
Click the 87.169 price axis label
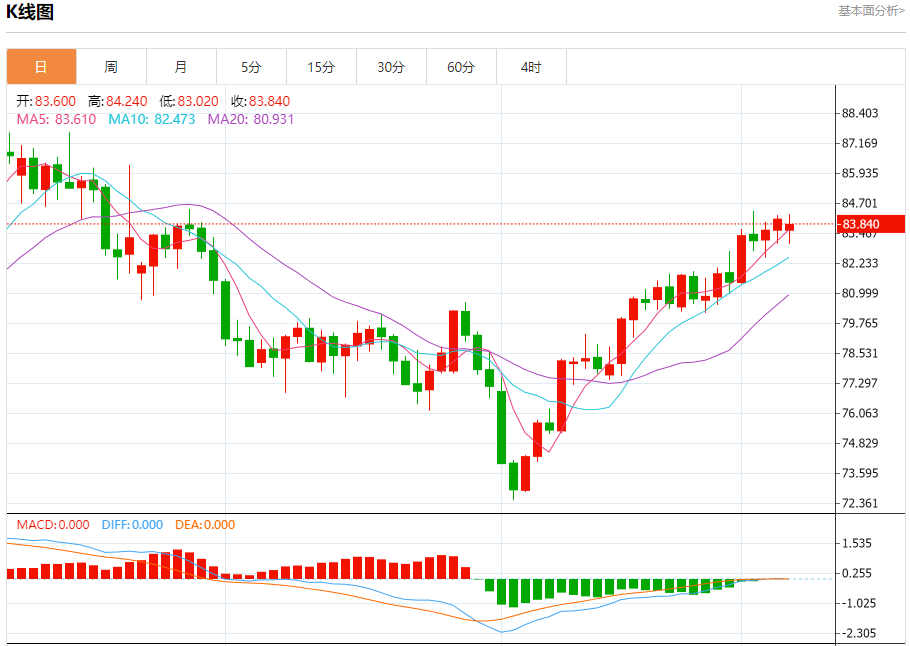[x=860, y=143]
